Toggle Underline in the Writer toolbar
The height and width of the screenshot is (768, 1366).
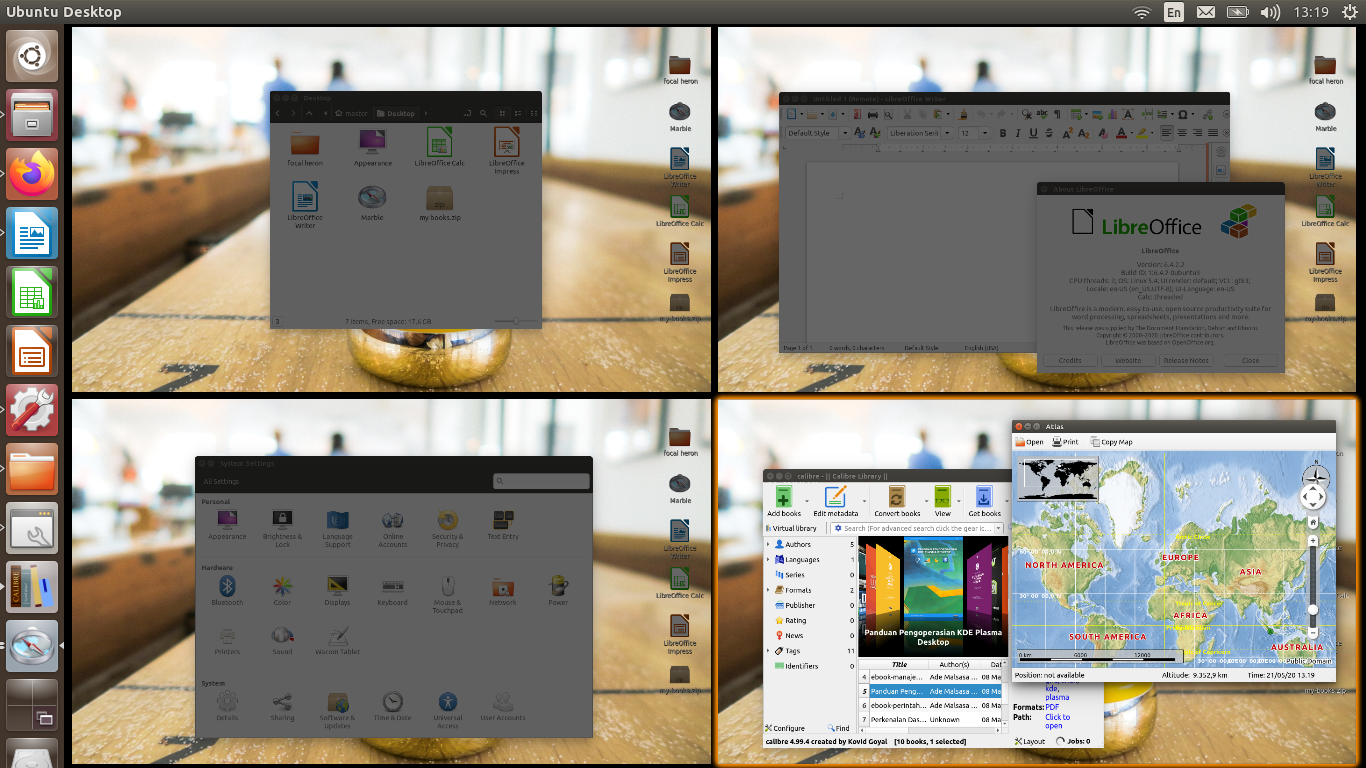pos(1035,133)
